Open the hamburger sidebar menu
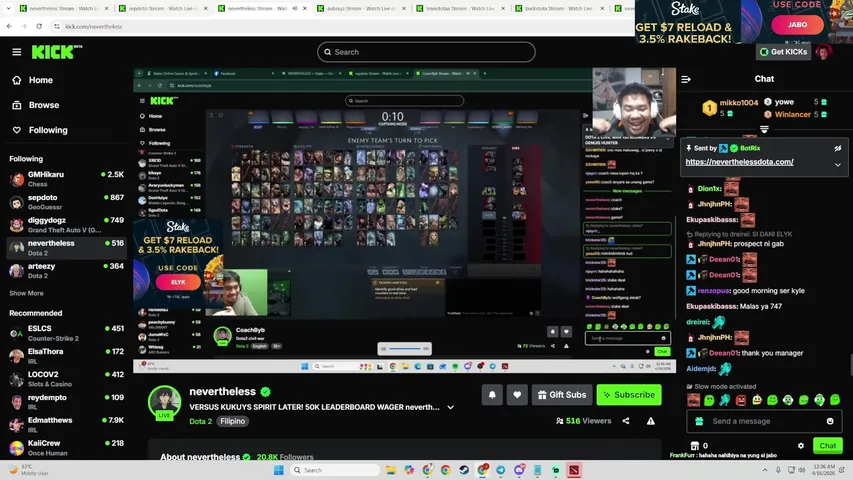 click(x=16, y=52)
